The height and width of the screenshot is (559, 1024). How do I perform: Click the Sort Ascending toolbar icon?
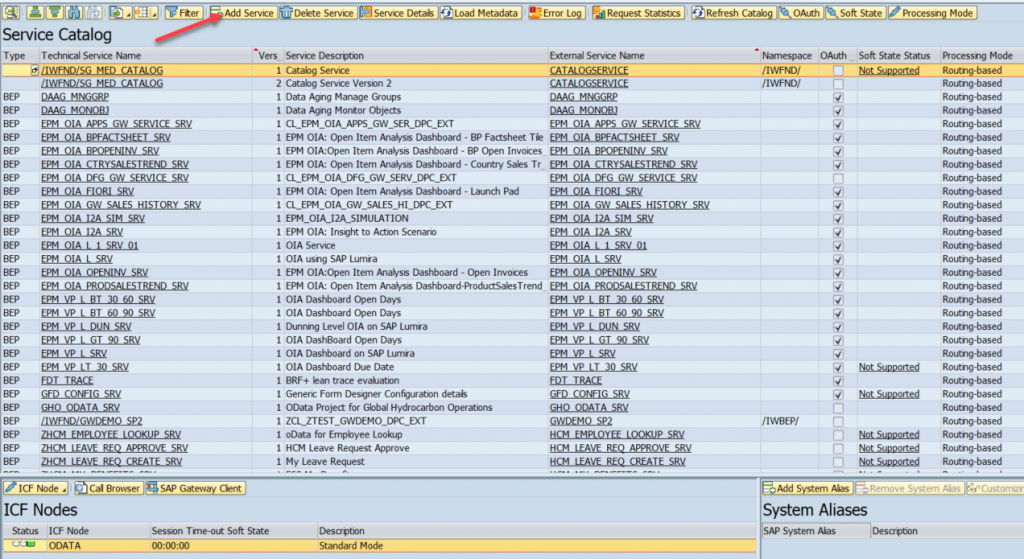36,12
